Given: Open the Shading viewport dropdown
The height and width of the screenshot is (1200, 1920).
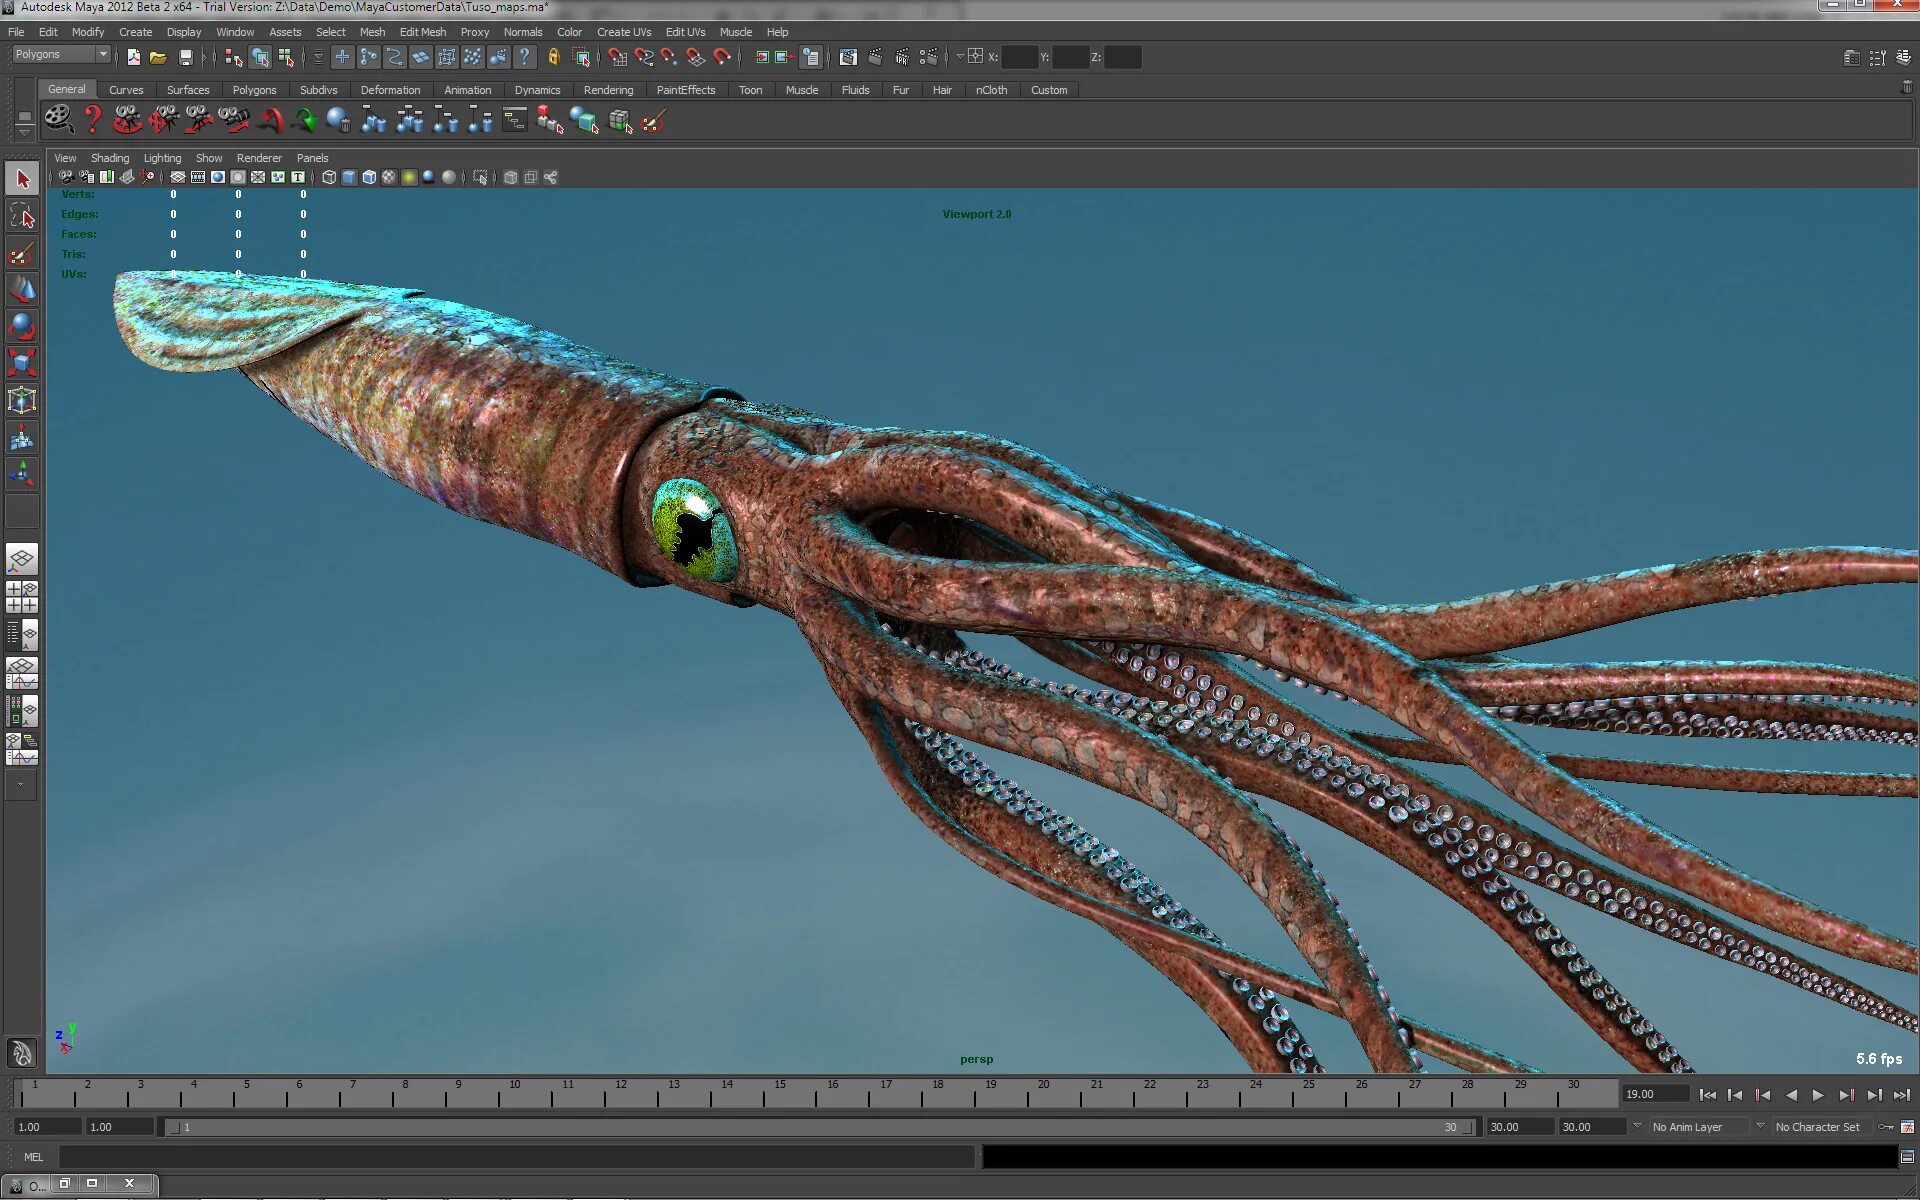Looking at the screenshot, I should [109, 156].
